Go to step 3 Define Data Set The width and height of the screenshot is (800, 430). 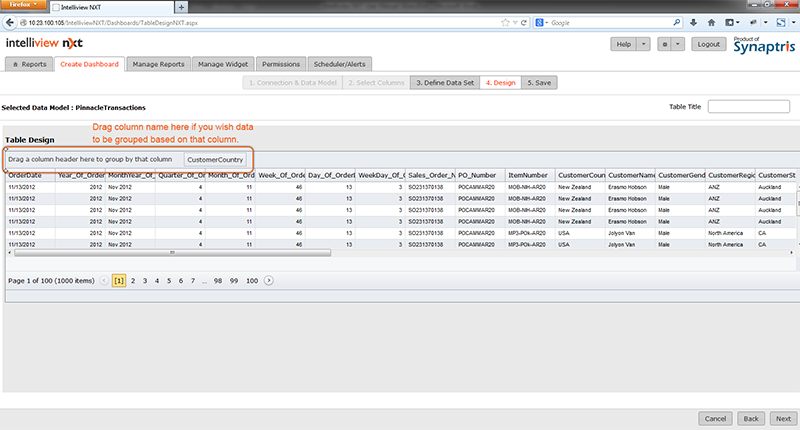(x=444, y=82)
